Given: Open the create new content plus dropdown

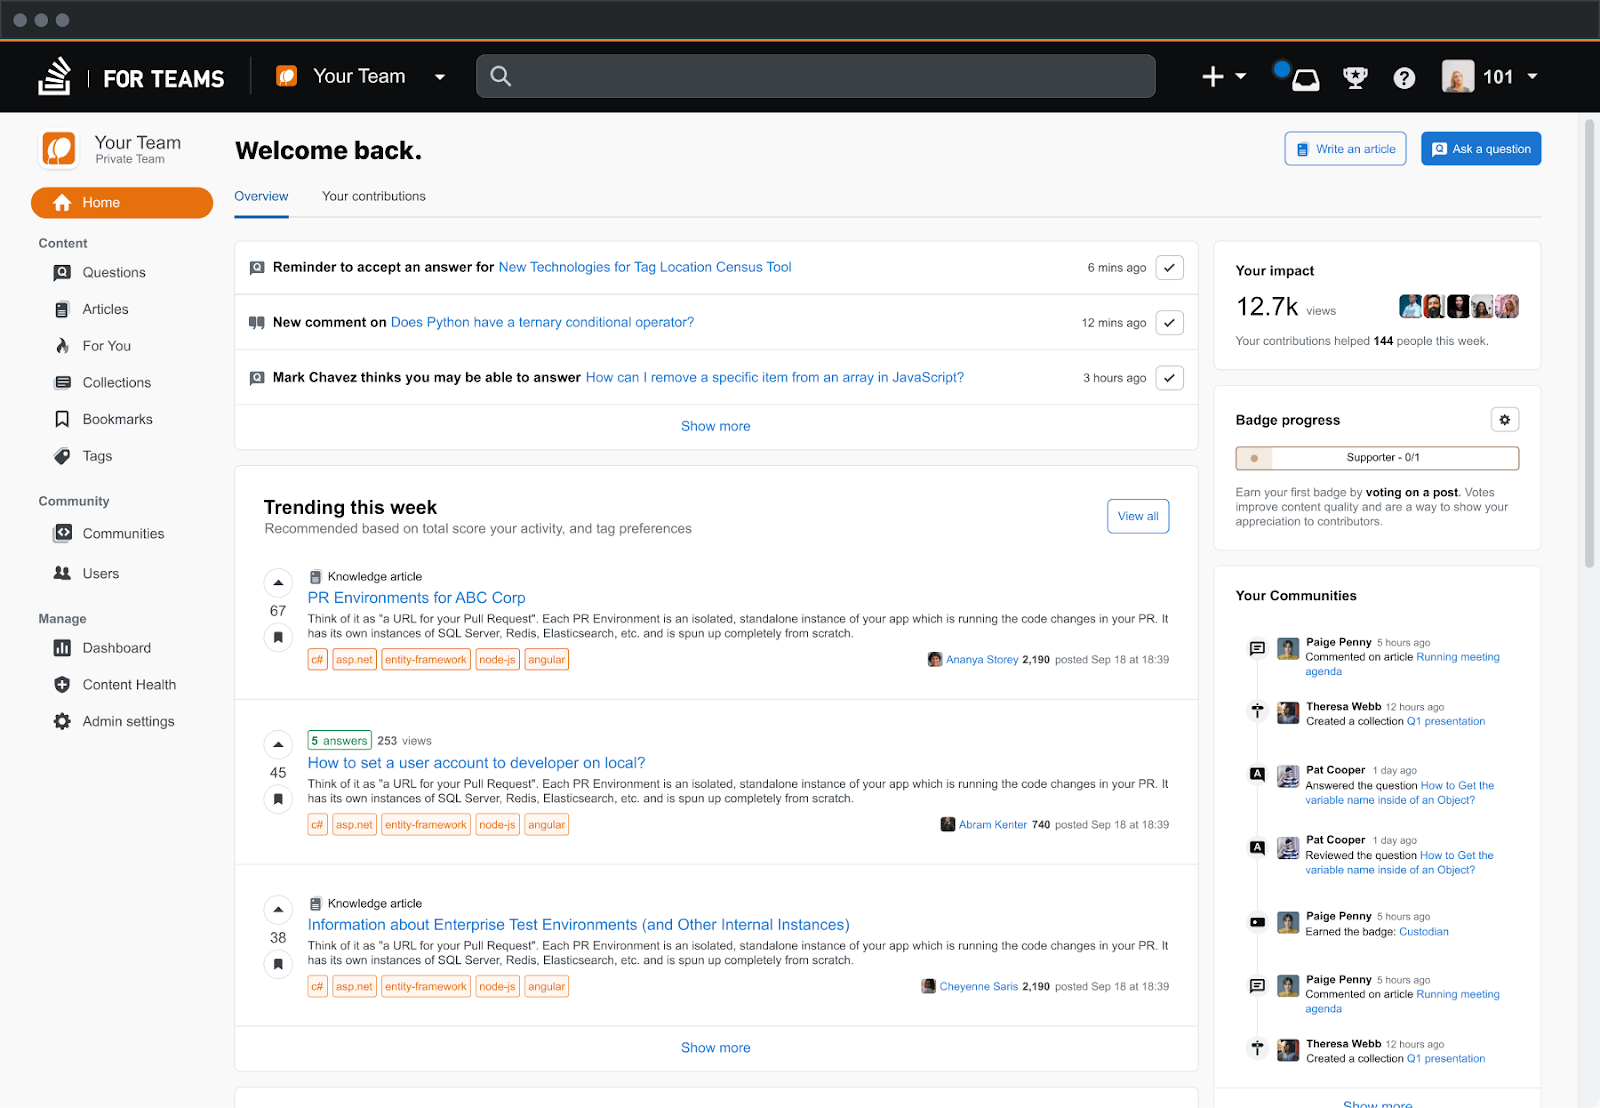Looking at the screenshot, I should coord(1222,76).
